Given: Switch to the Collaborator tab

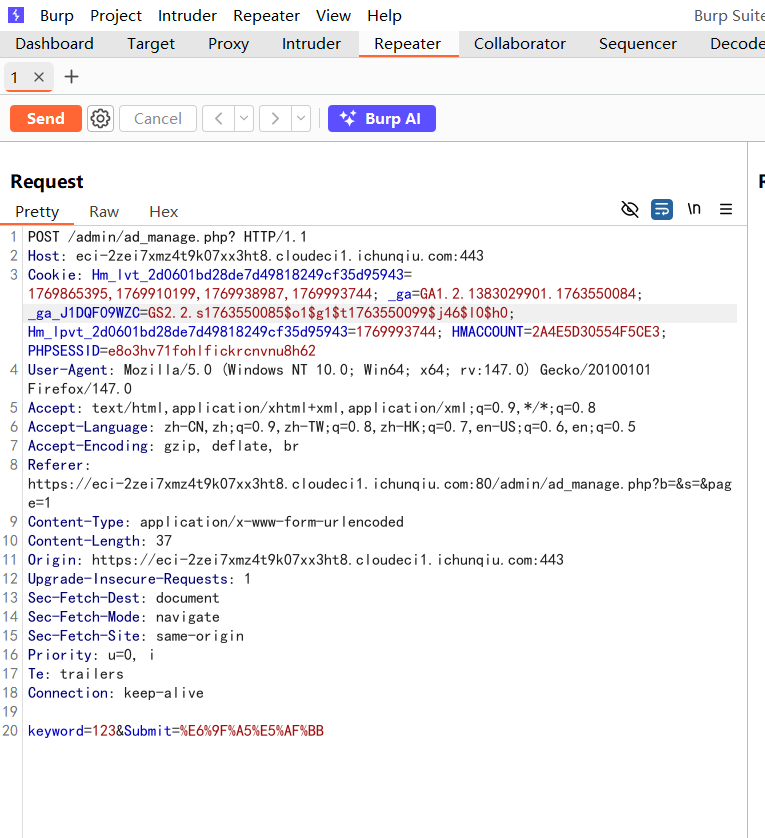Looking at the screenshot, I should [x=520, y=44].
